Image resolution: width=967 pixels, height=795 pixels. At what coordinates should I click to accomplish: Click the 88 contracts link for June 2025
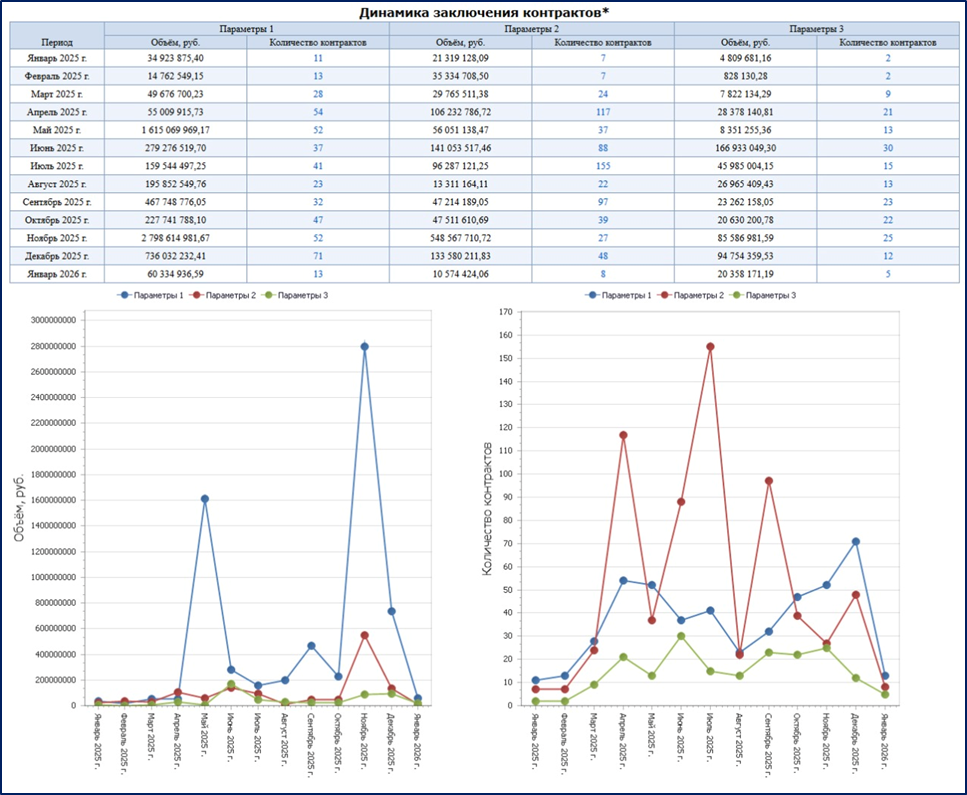tap(603, 148)
